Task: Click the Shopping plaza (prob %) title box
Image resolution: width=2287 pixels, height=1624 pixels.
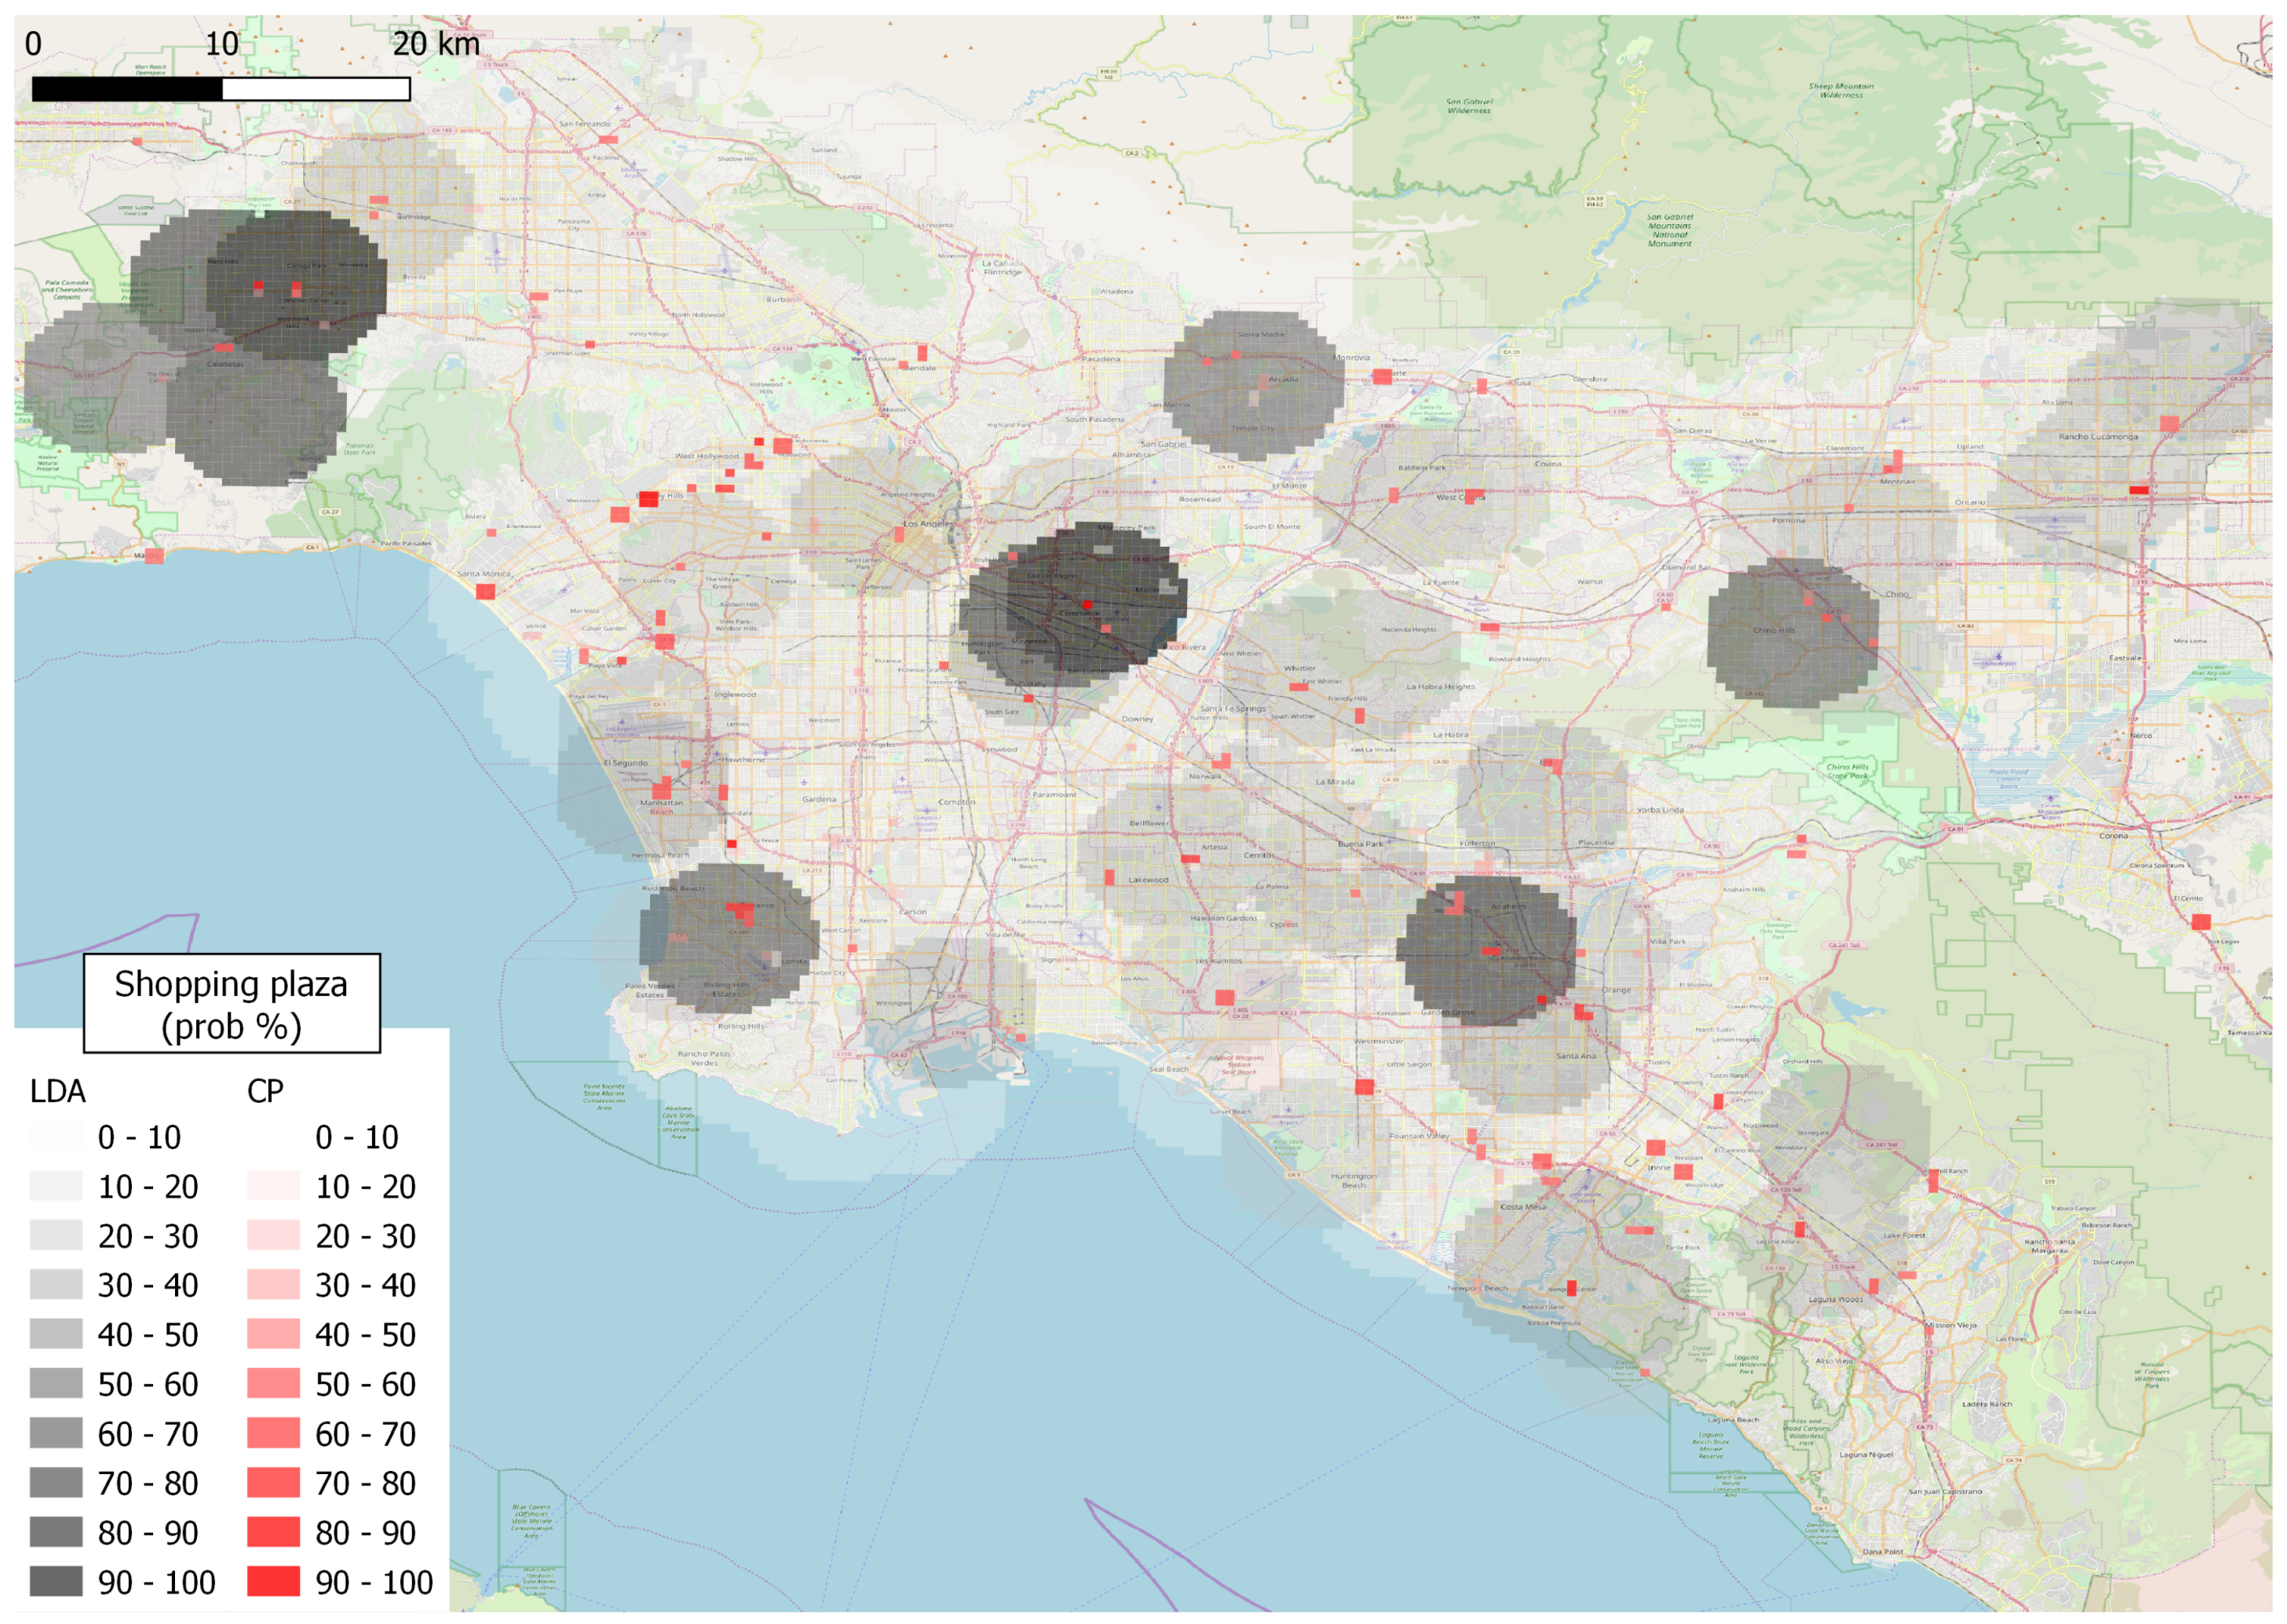Action: coord(231,1003)
